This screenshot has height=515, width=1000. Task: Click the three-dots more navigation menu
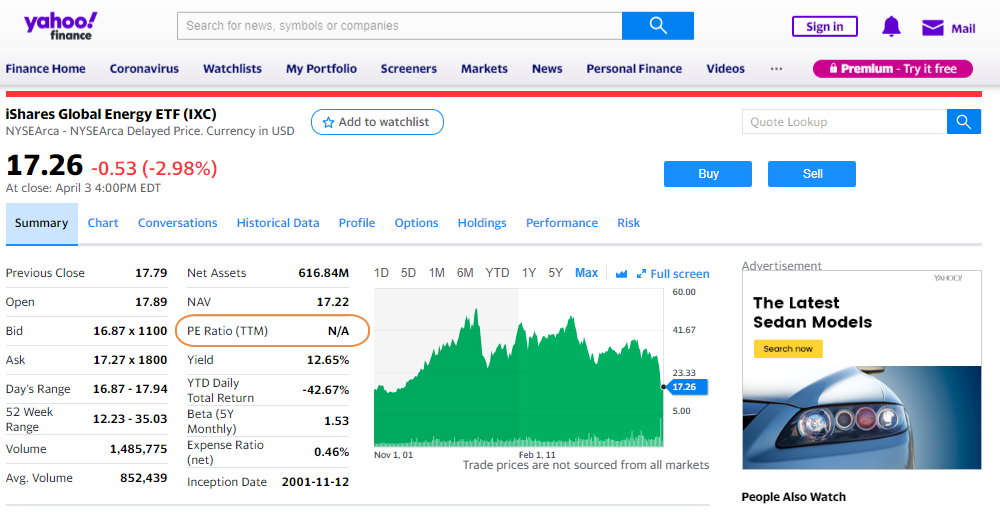[776, 69]
